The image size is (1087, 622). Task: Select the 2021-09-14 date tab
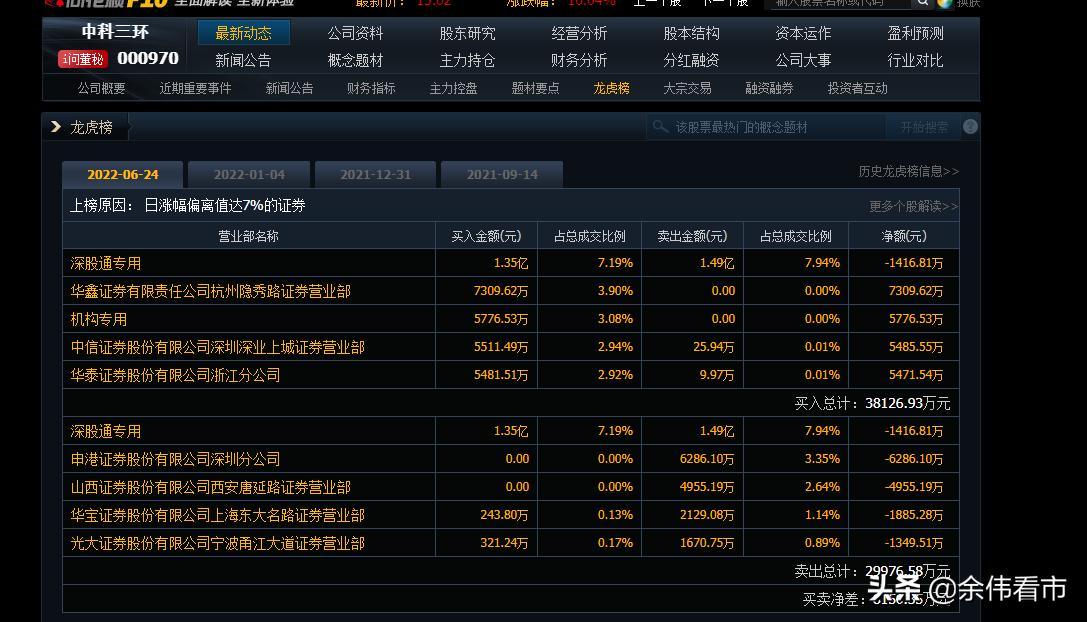(x=502, y=175)
